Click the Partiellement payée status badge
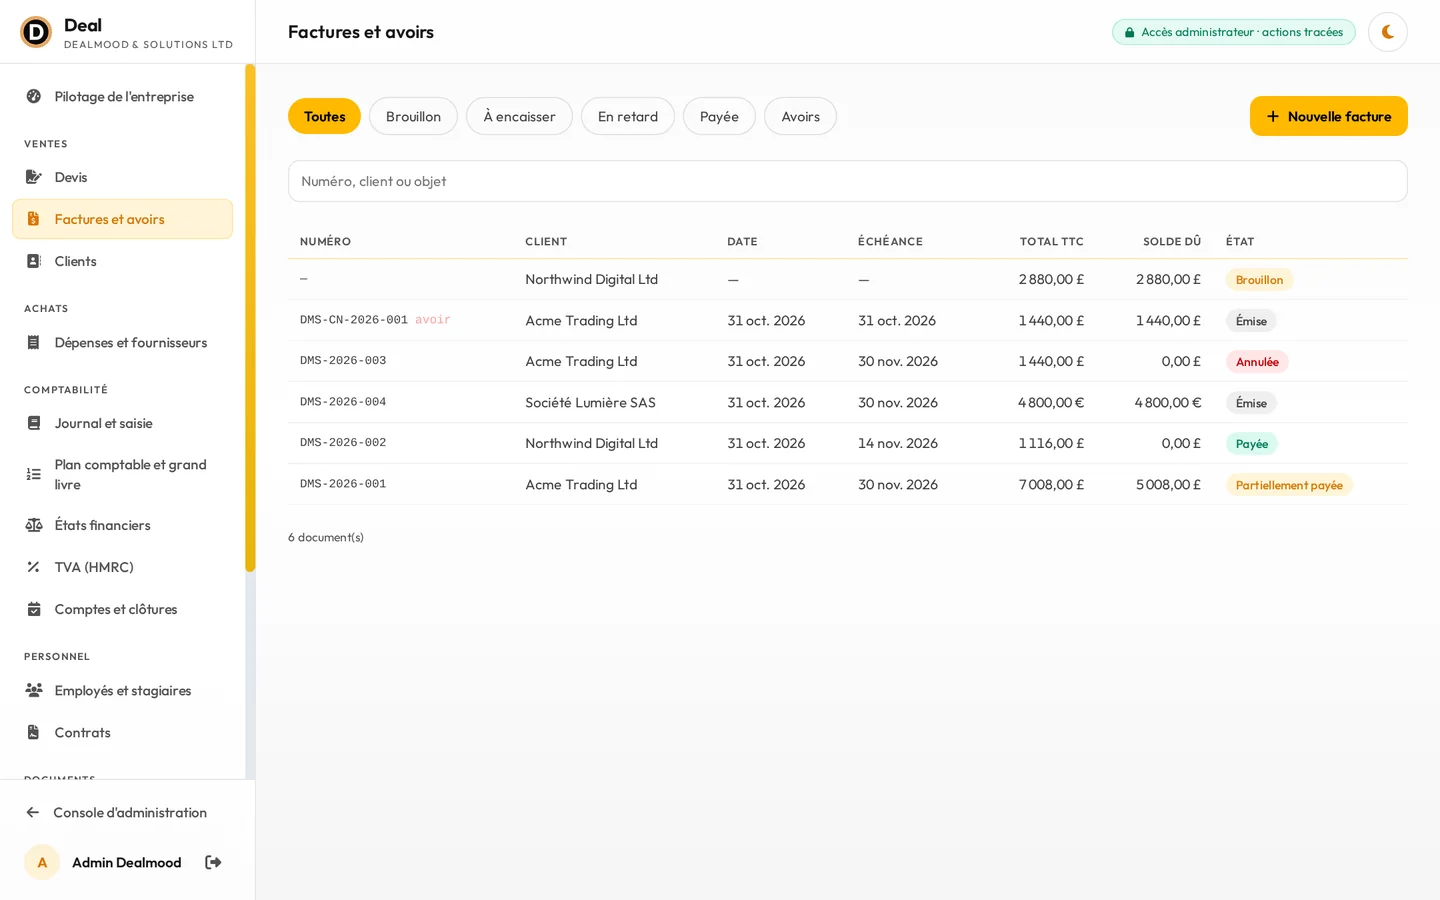 pos(1289,485)
